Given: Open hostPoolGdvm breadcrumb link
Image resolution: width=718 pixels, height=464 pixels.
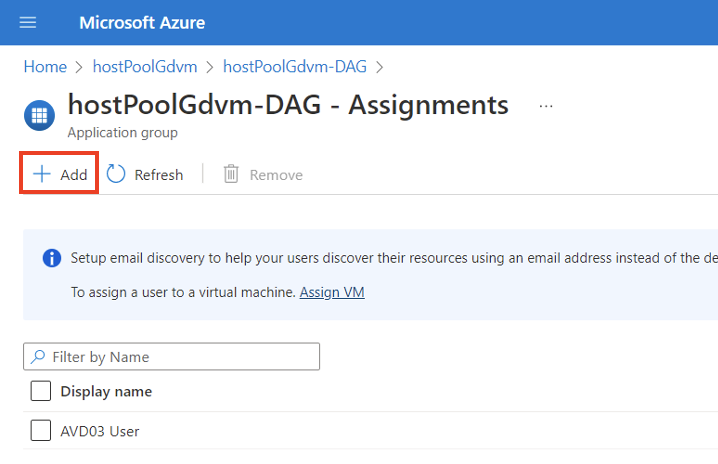Looking at the screenshot, I should 145,67.
